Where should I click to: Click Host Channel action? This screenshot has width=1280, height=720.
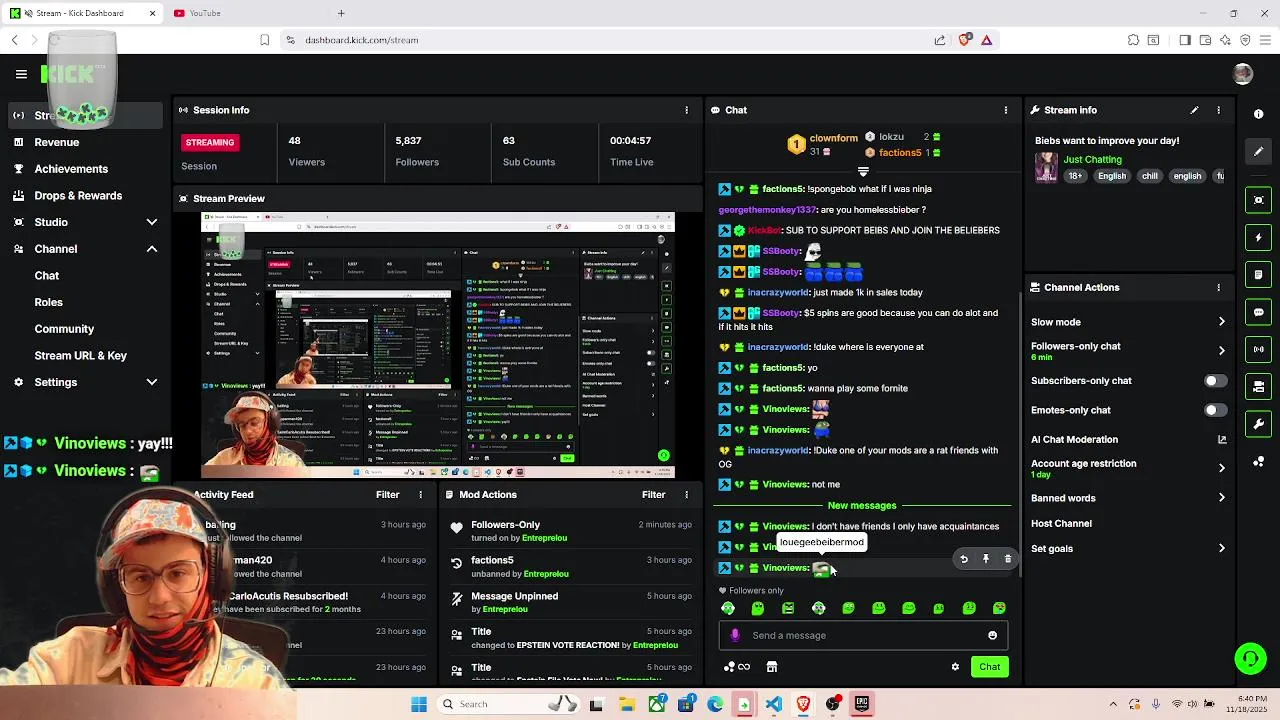pos(1061,523)
